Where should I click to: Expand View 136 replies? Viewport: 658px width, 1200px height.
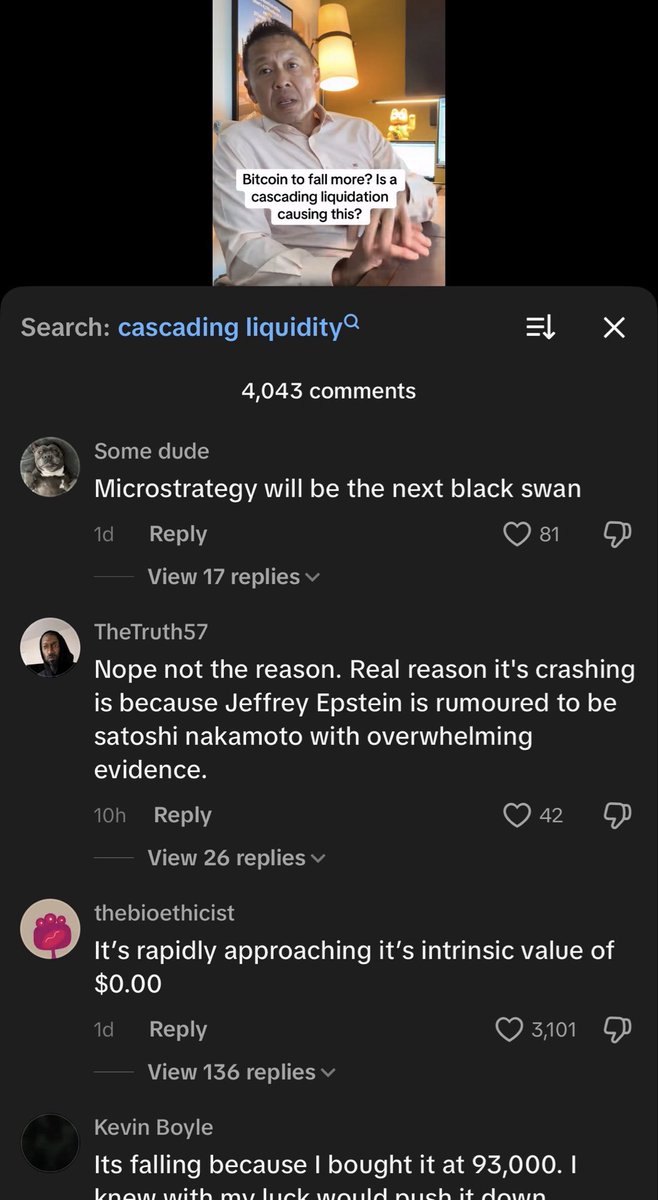pyautogui.click(x=241, y=1072)
